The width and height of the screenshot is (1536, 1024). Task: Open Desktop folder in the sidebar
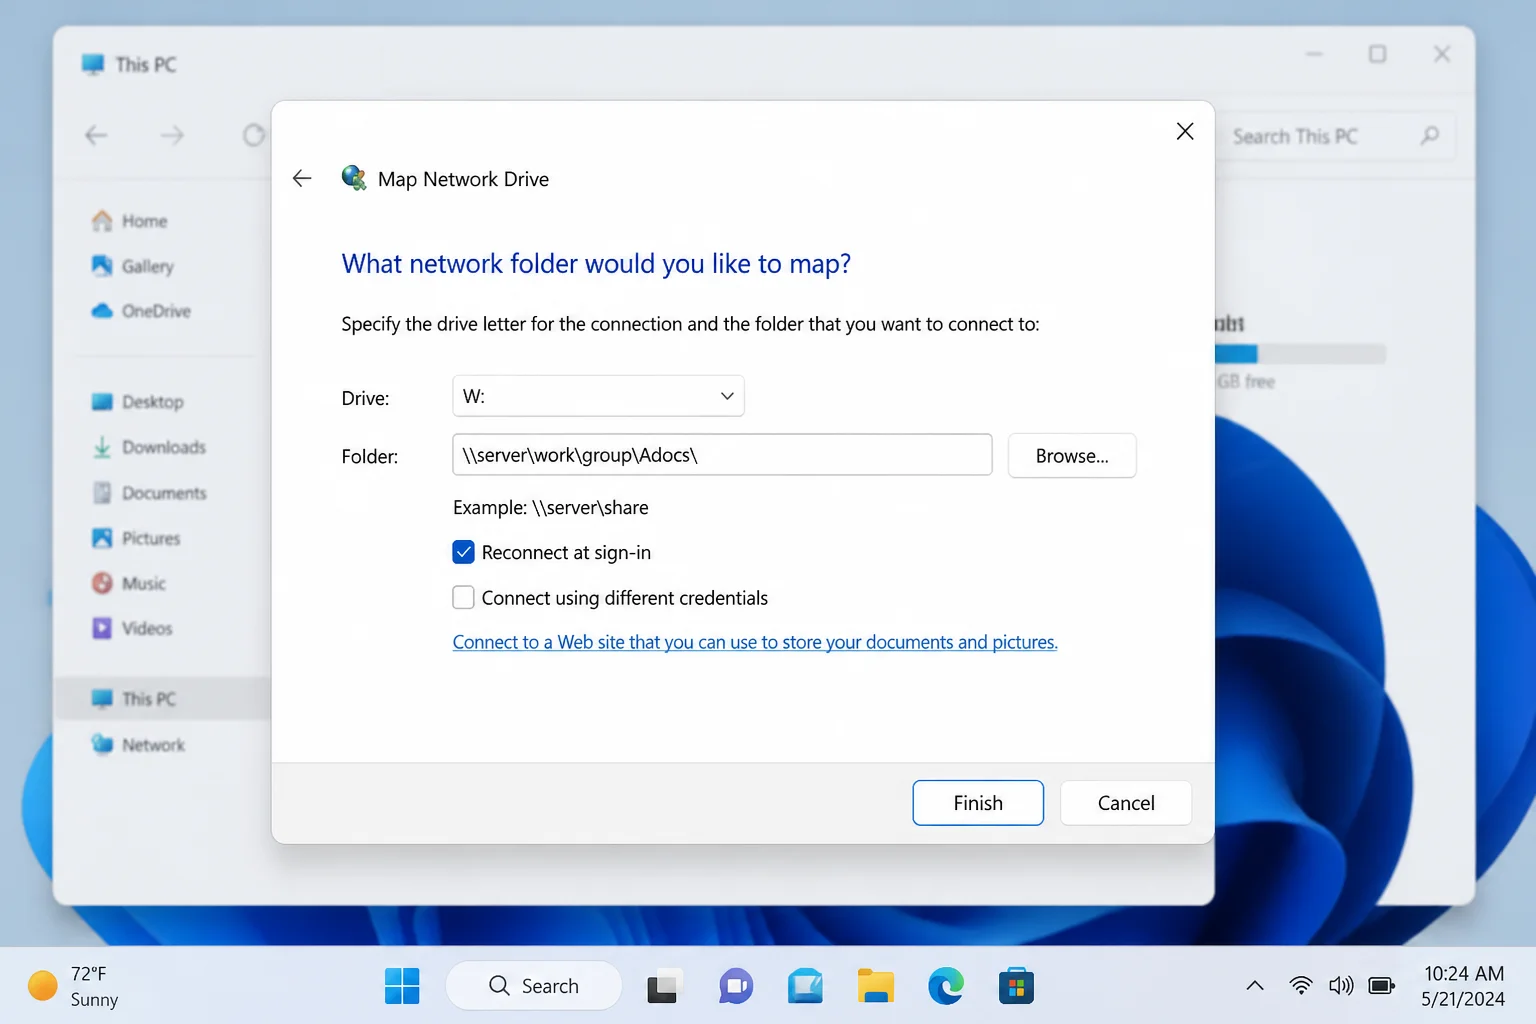click(138, 402)
